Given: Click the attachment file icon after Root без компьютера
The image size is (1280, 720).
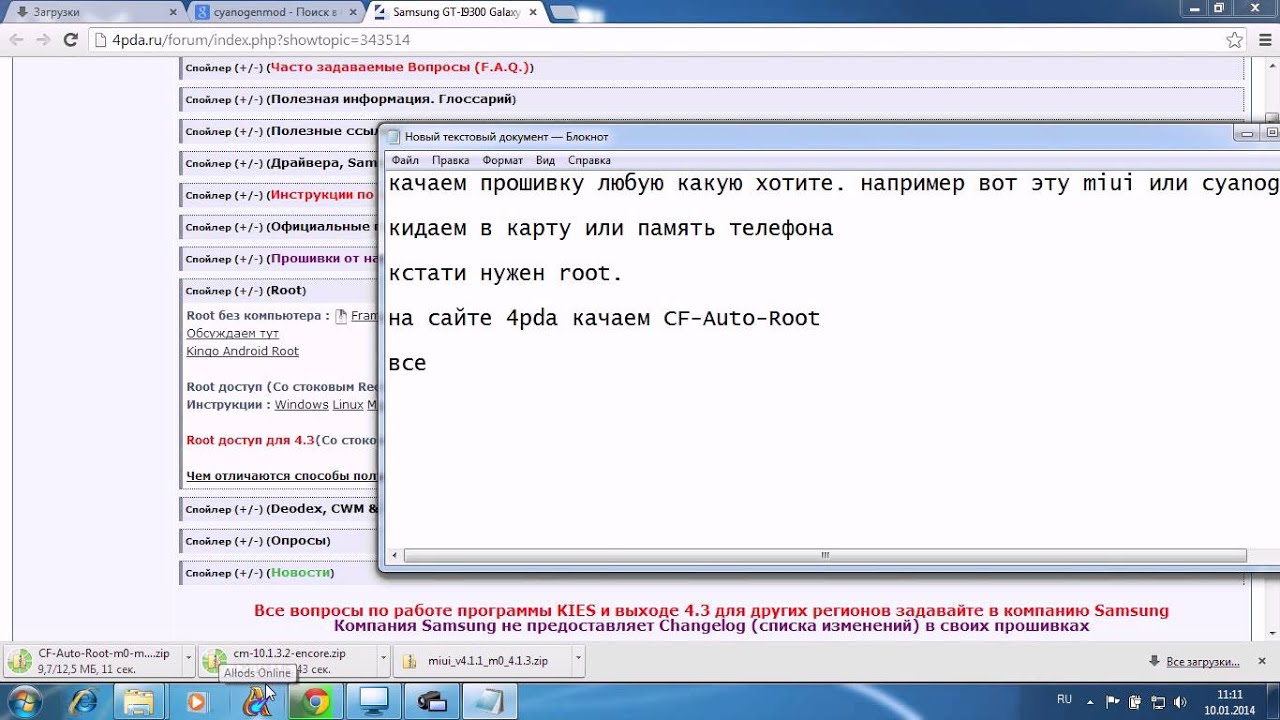Looking at the screenshot, I should 341,316.
